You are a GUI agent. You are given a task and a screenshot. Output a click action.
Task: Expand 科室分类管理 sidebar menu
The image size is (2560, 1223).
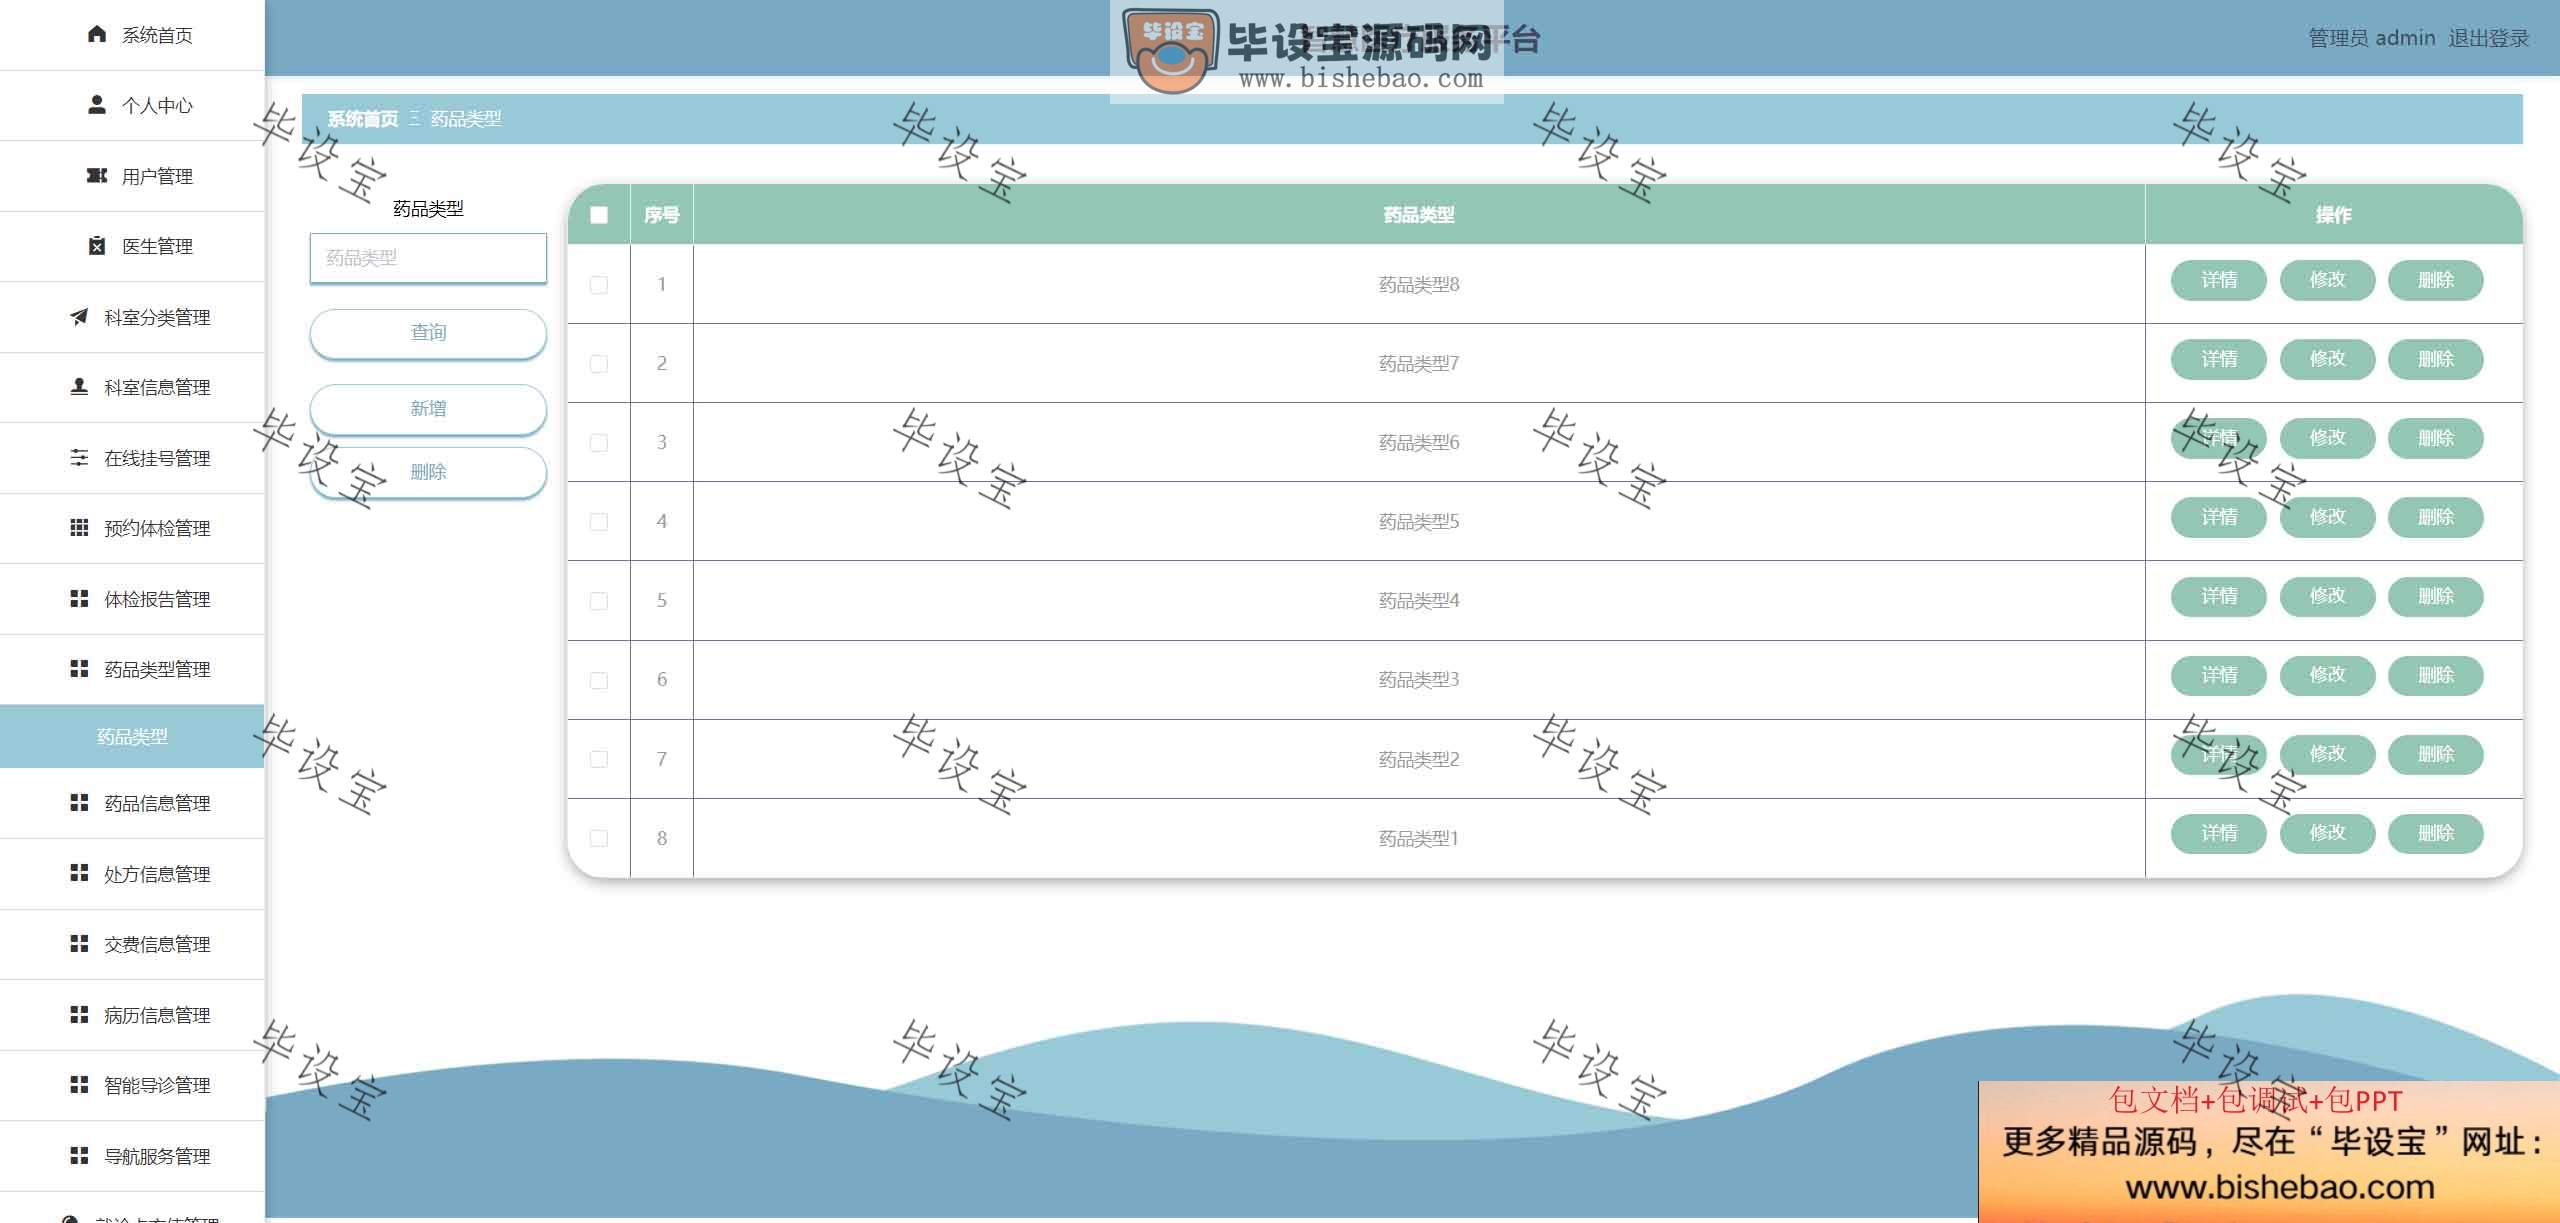(x=132, y=317)
